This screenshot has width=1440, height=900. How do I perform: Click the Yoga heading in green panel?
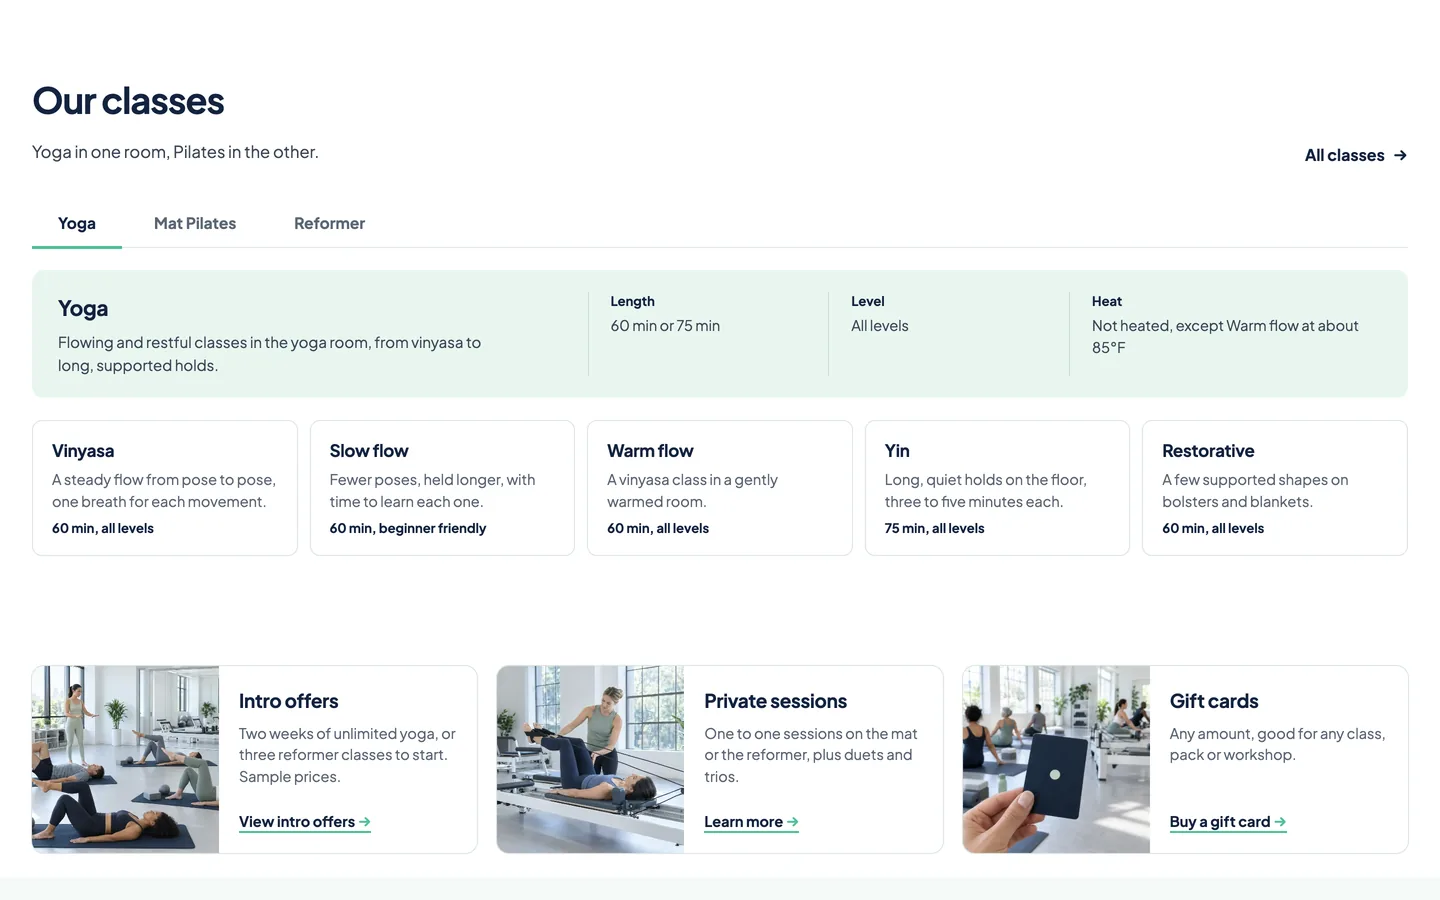coord(83,309)
